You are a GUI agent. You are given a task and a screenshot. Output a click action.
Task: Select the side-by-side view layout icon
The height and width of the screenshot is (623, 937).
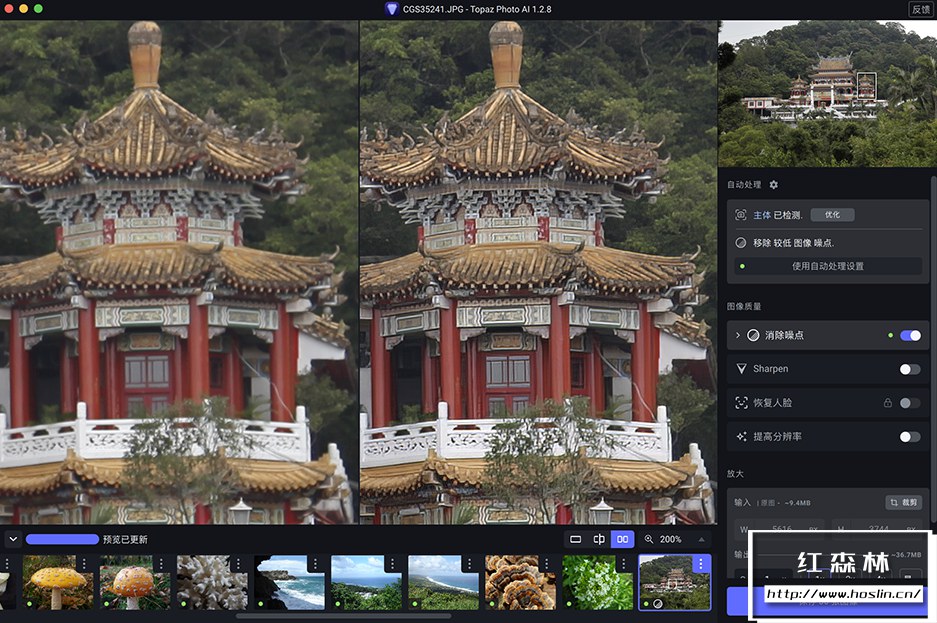(x=622, y=539)
